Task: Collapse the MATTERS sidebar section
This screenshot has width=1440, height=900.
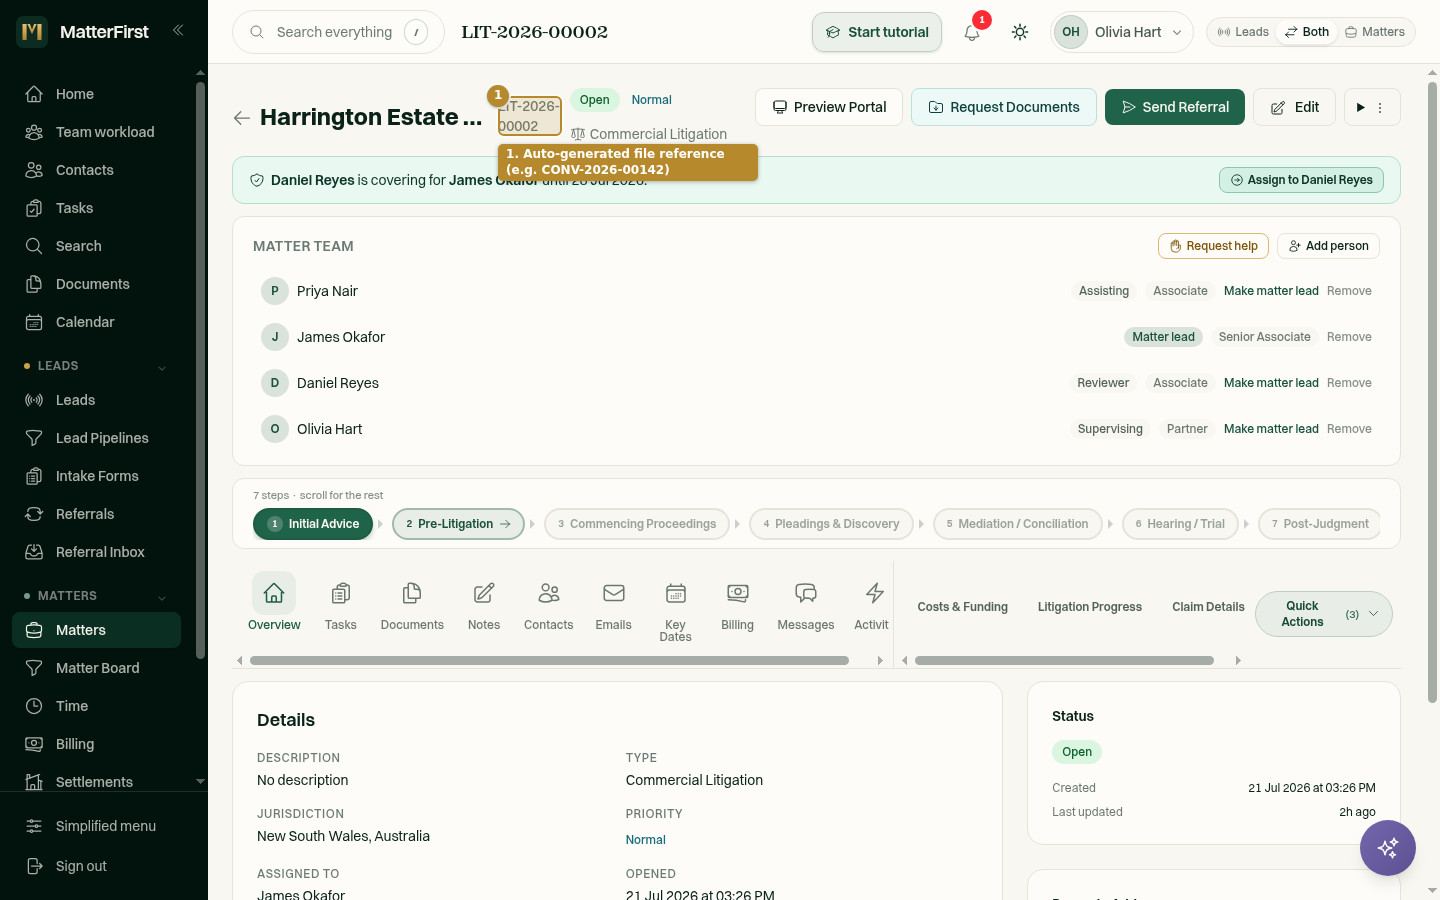Action: 96,596
